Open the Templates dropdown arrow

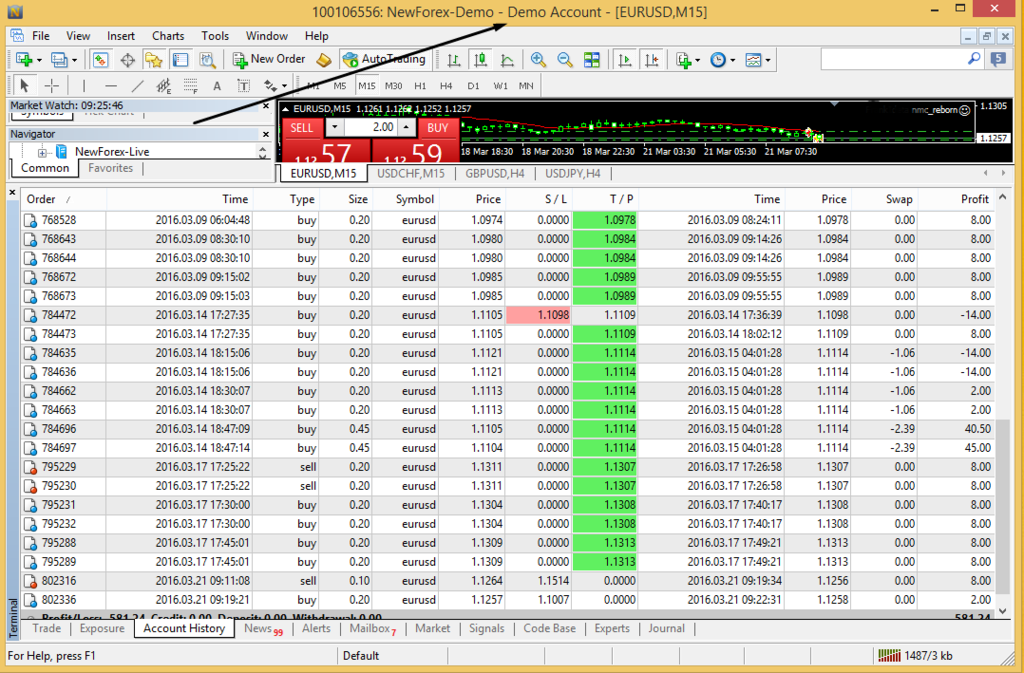pos(768,60)
